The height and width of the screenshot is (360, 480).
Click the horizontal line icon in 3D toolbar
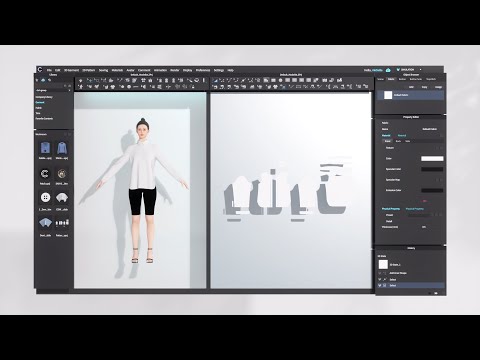pos(136,87)
